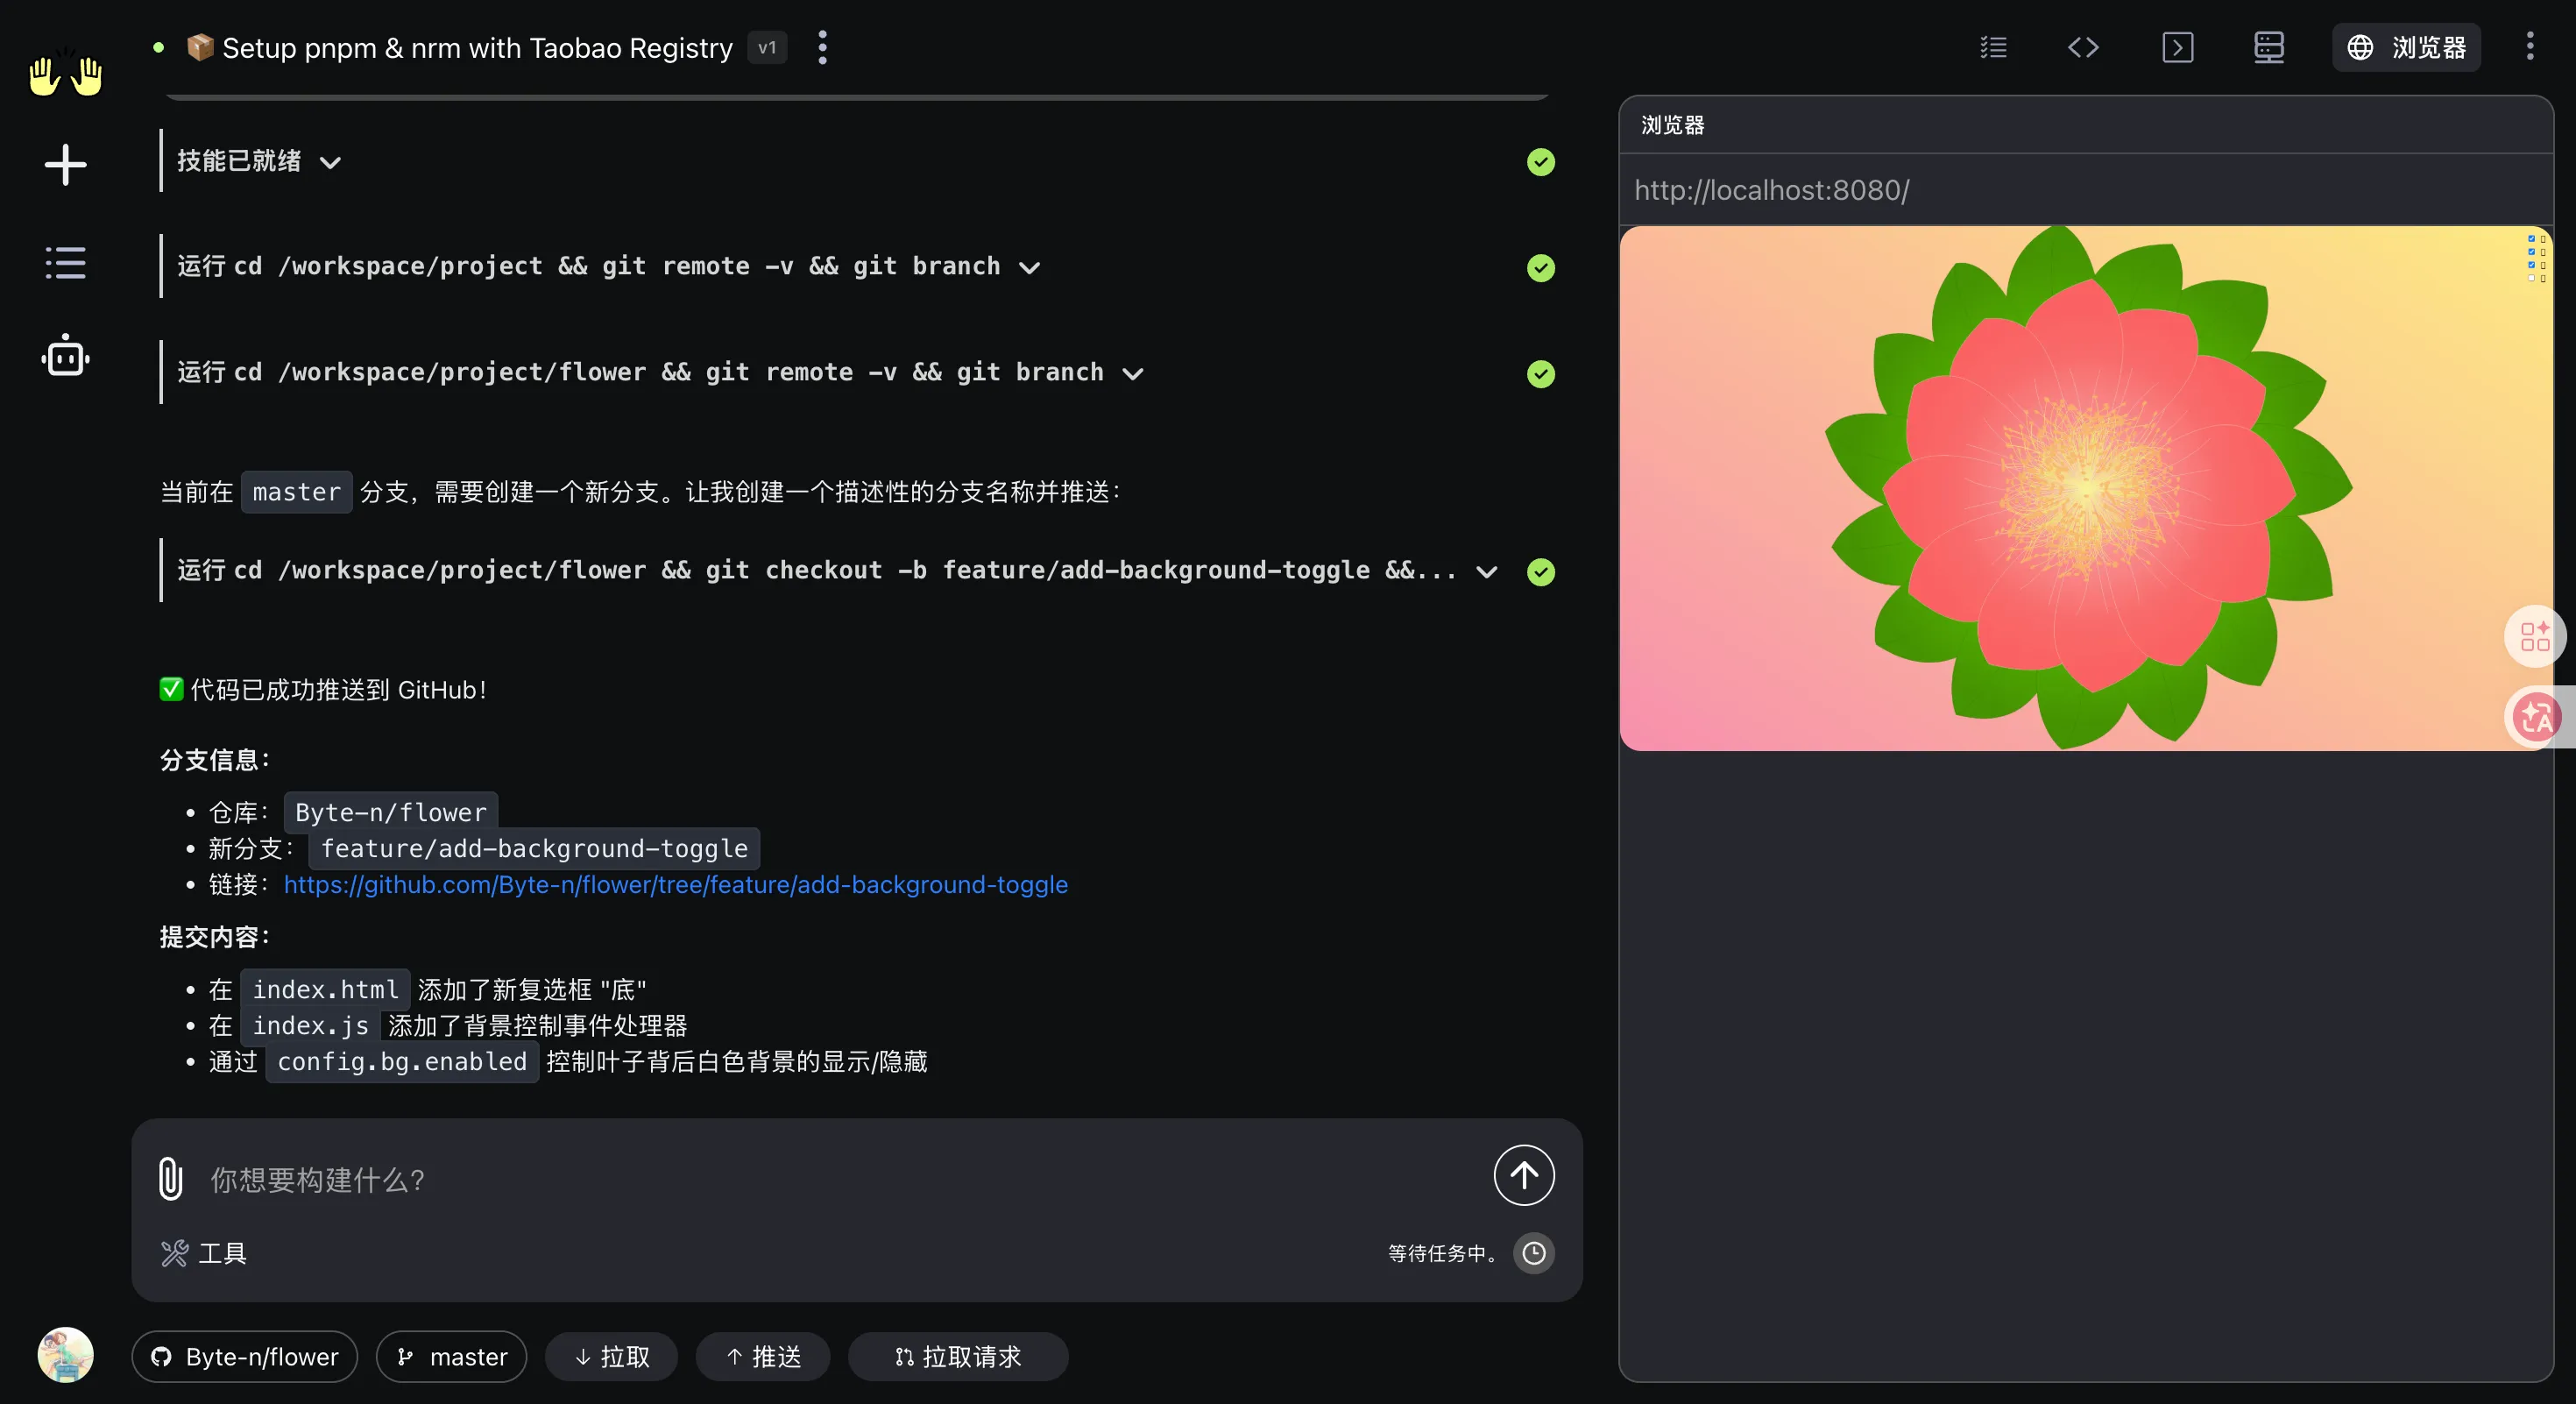Click the plus new task icon

click(65, 165)
